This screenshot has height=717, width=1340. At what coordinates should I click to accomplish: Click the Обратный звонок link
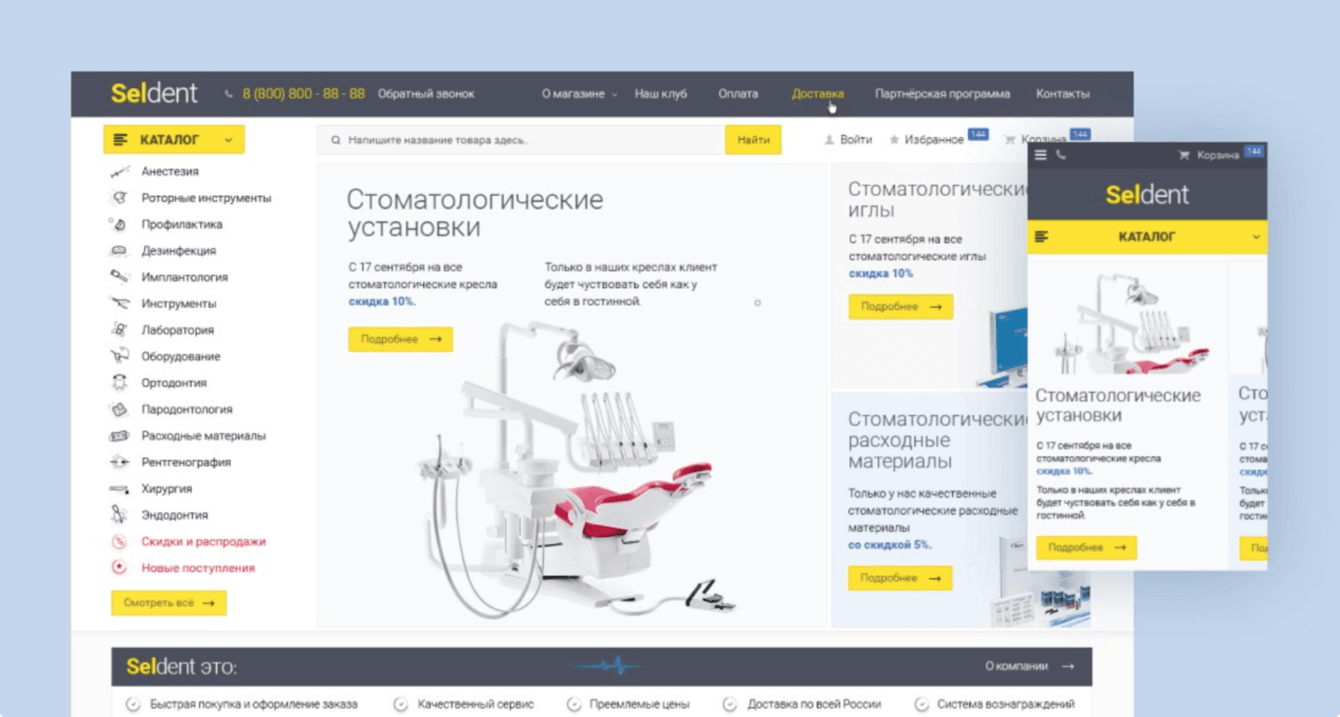tap(426, 94)
